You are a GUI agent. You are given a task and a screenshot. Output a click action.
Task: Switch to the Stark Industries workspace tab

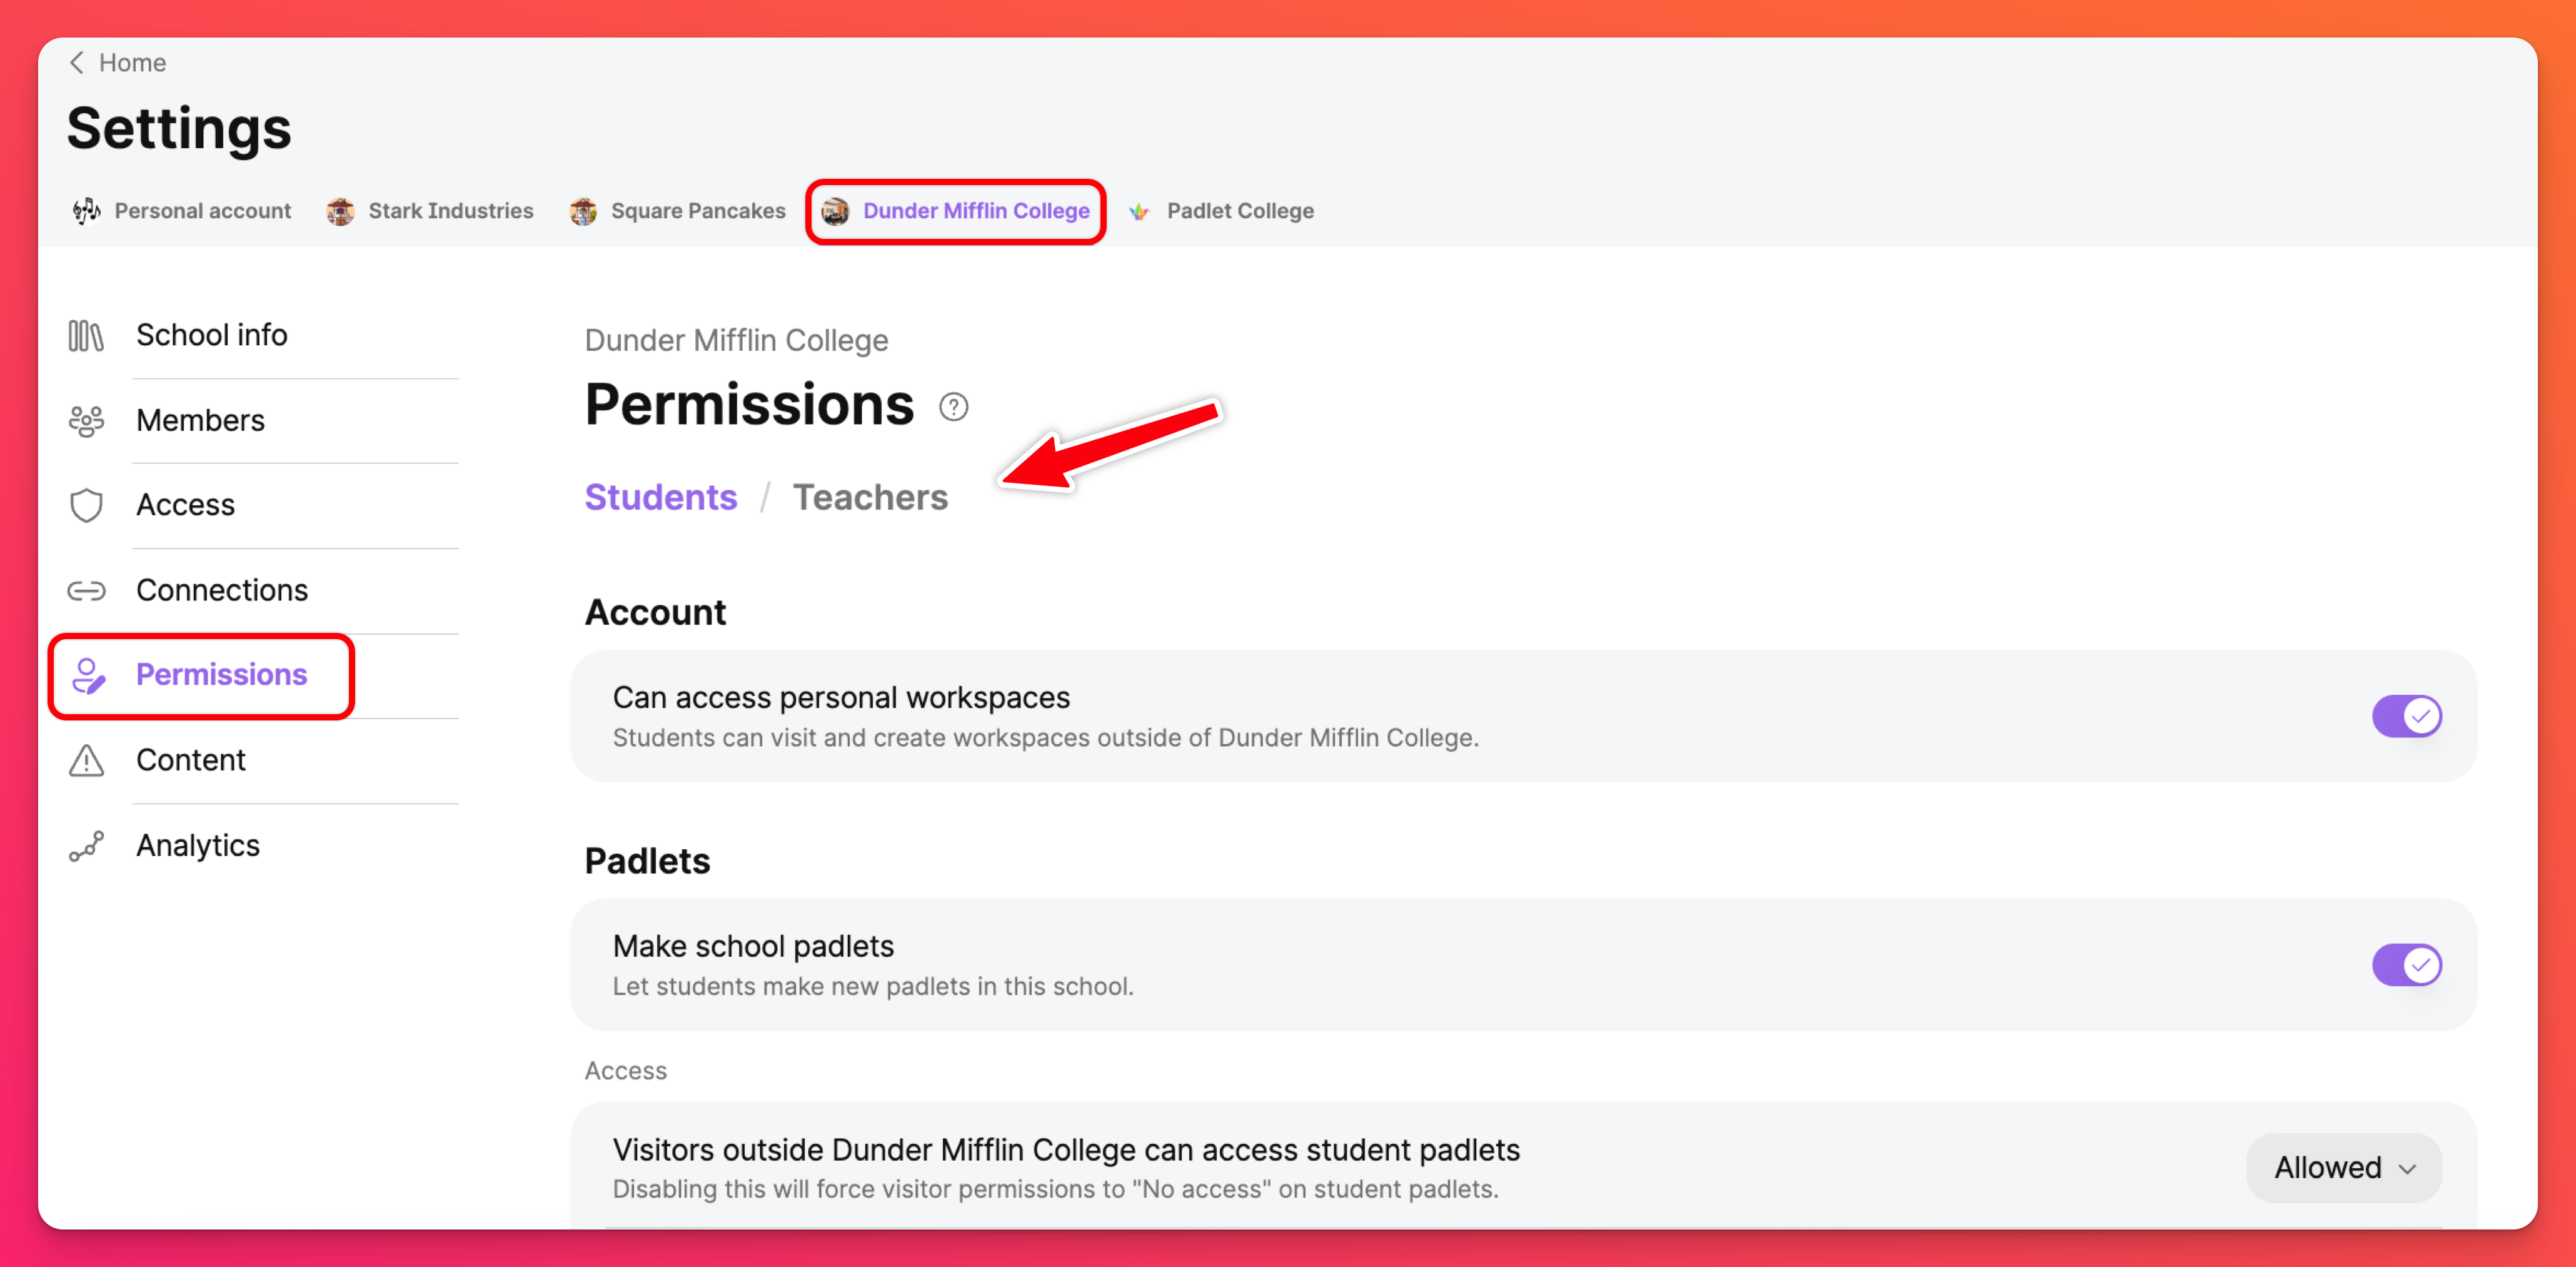[x=431, y=211]
